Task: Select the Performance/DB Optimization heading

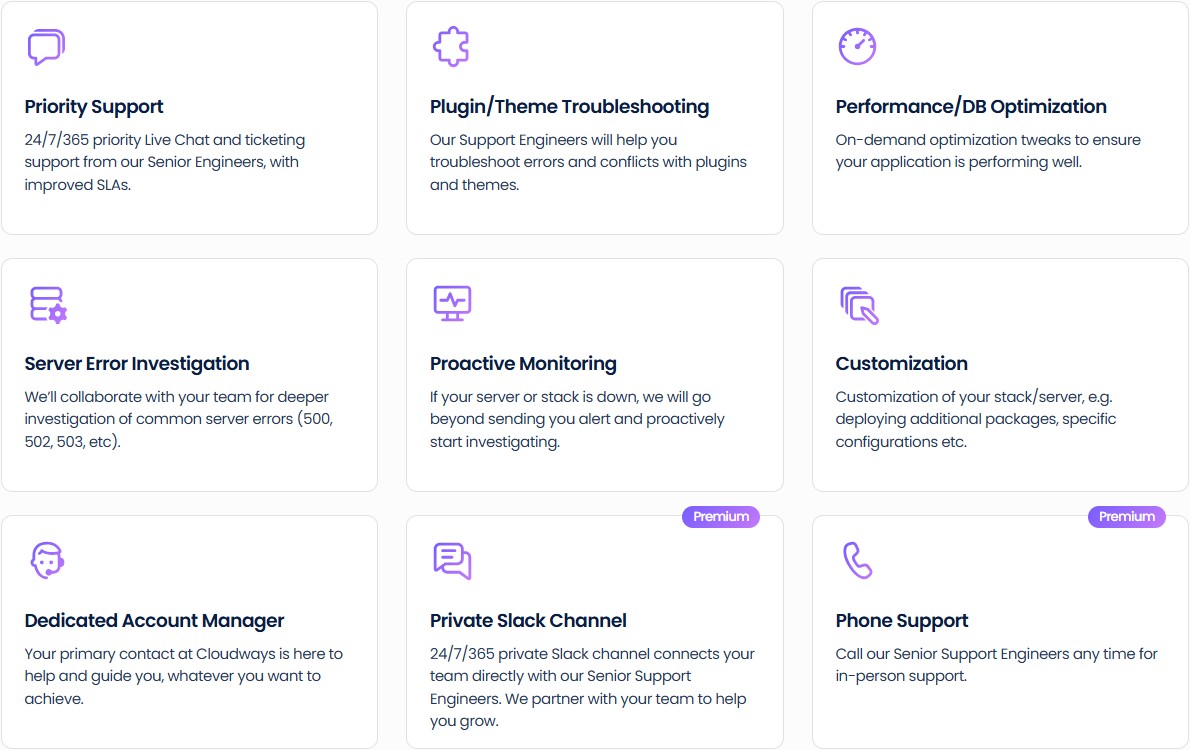Action: pyautogui.click(x=971, y=106)
